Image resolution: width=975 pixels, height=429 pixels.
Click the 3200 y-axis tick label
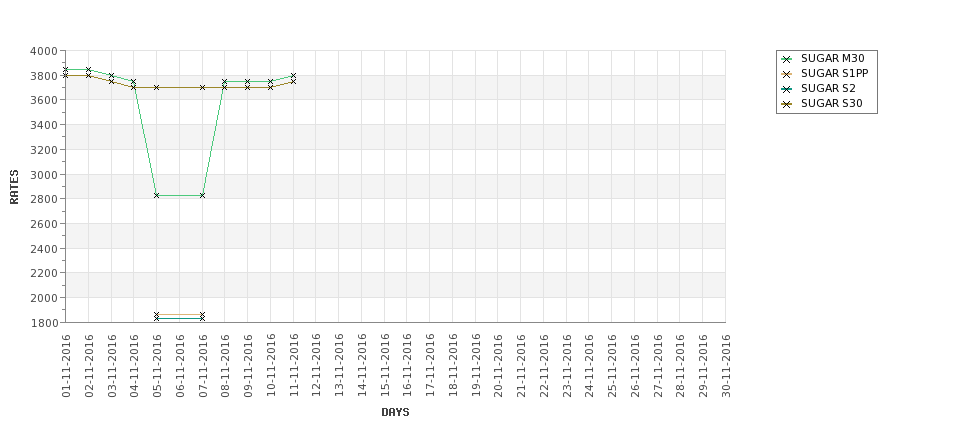pyautogui.click(x=44, y=150)
